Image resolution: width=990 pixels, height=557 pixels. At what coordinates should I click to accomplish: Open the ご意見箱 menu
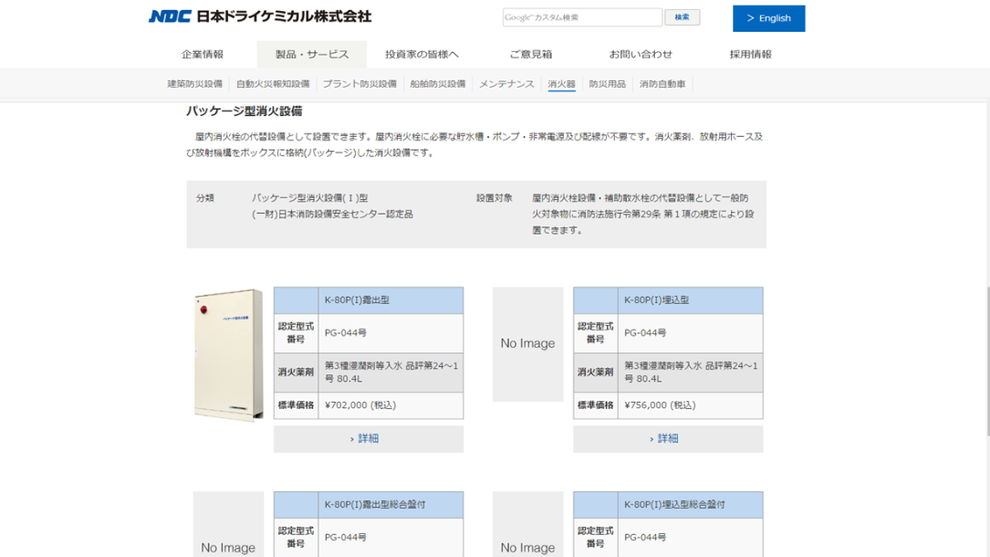(x=531, y=54)
